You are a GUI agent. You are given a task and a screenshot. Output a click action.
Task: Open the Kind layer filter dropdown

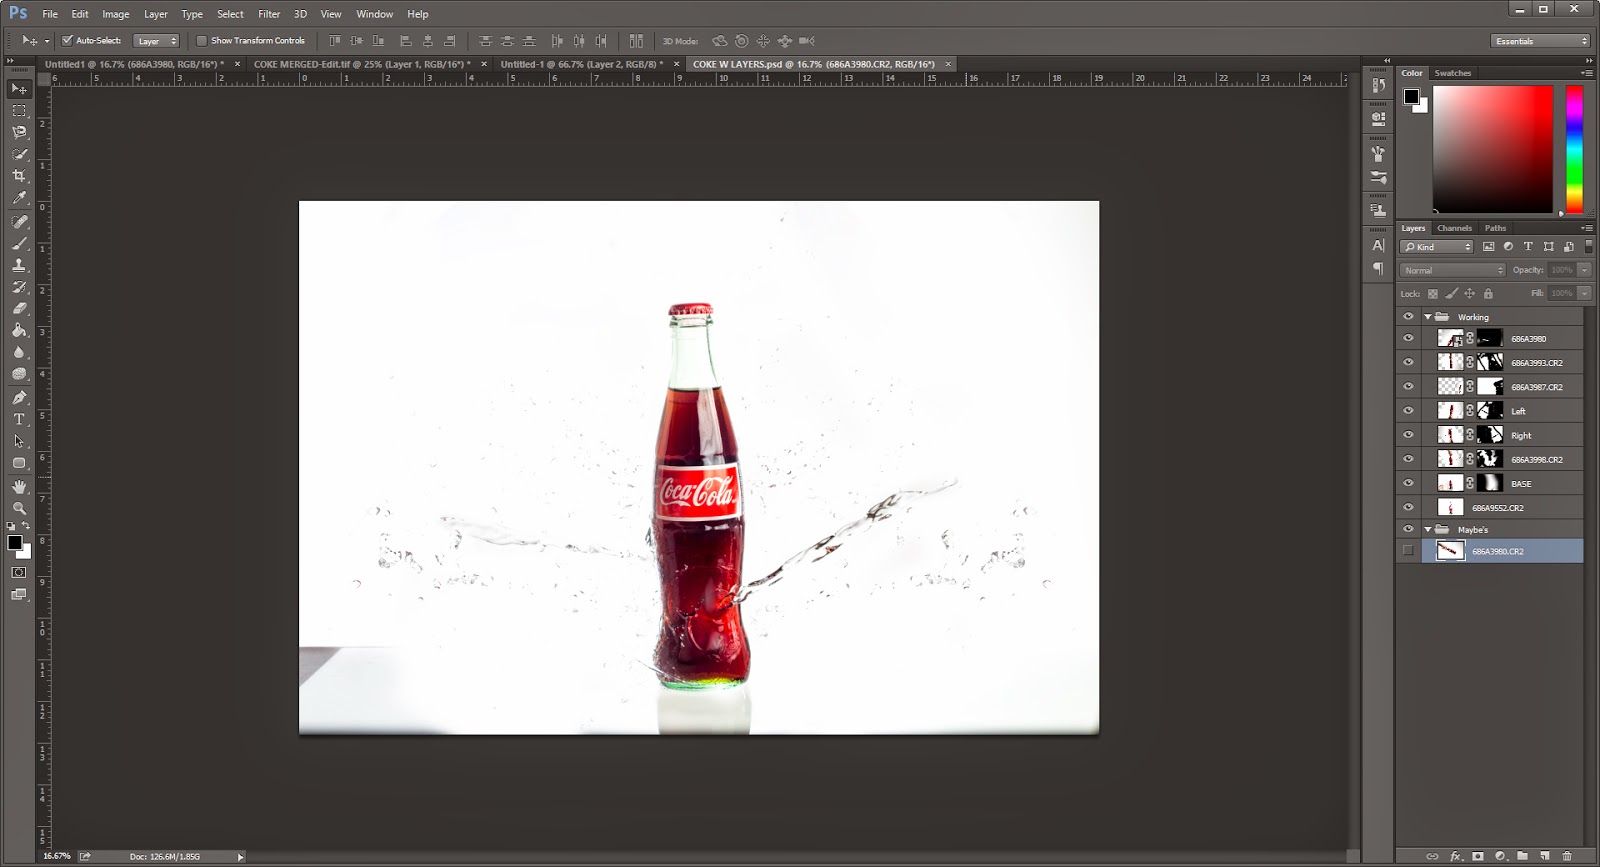(x=1437, y=246)
